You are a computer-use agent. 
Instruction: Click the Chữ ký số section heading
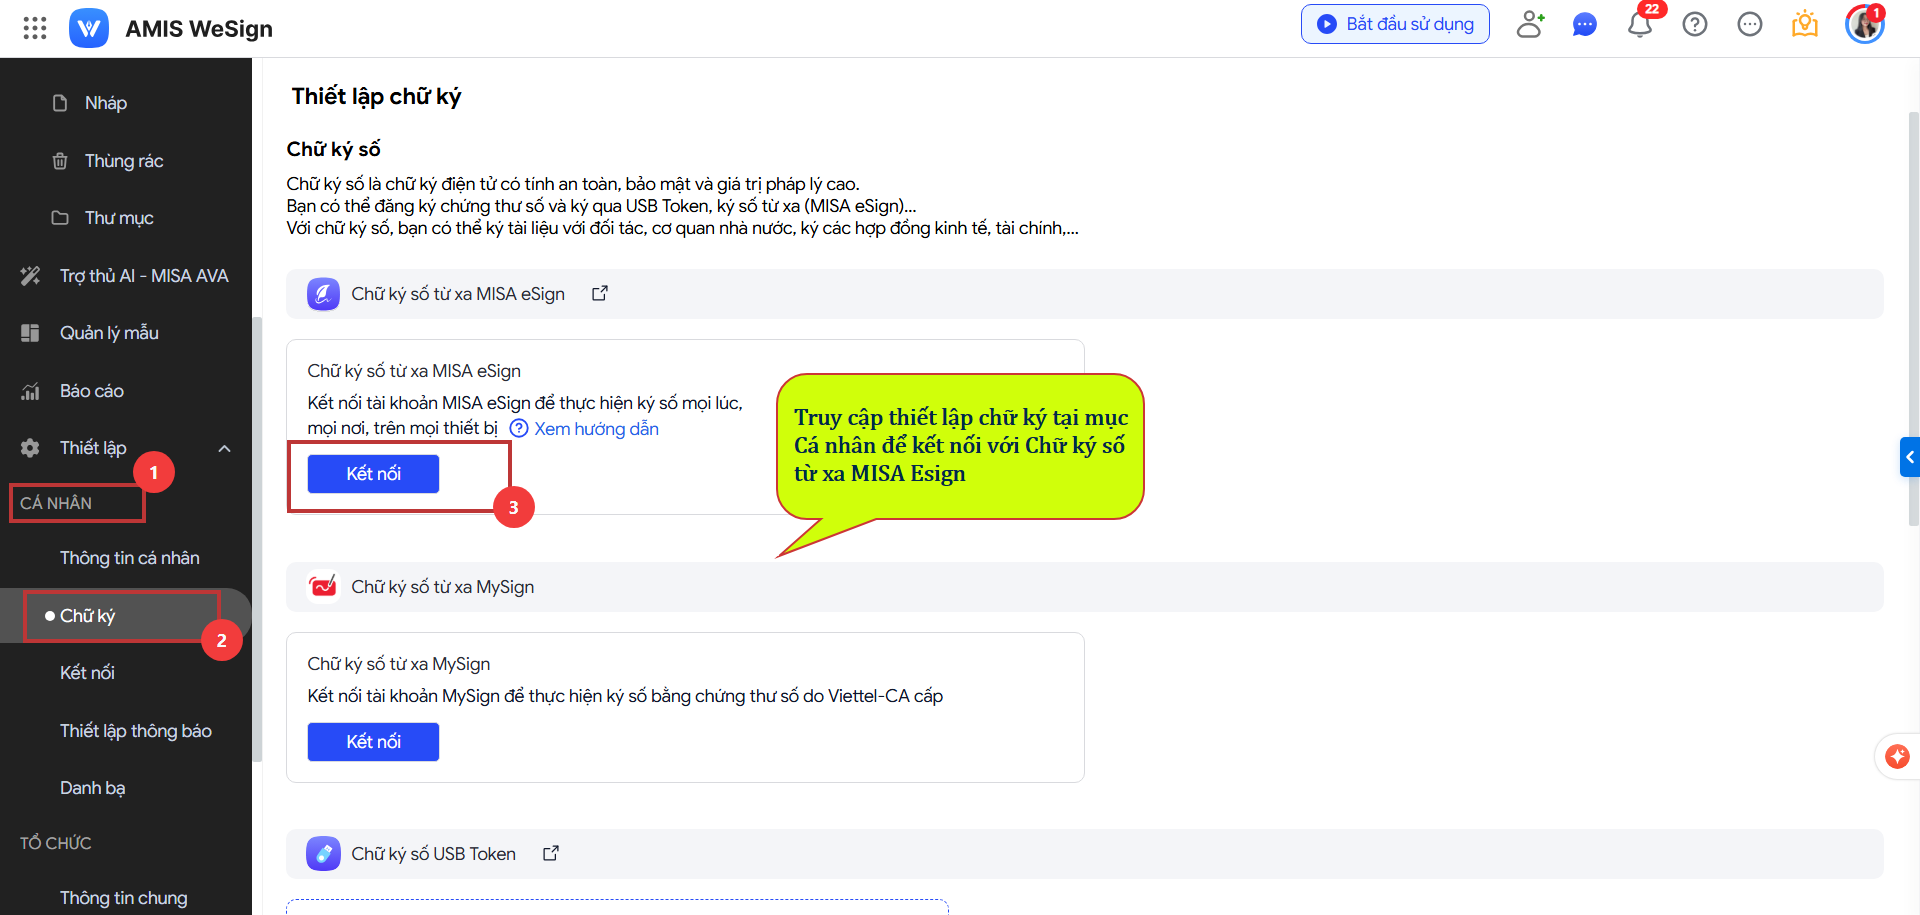(x=333, y=149)
